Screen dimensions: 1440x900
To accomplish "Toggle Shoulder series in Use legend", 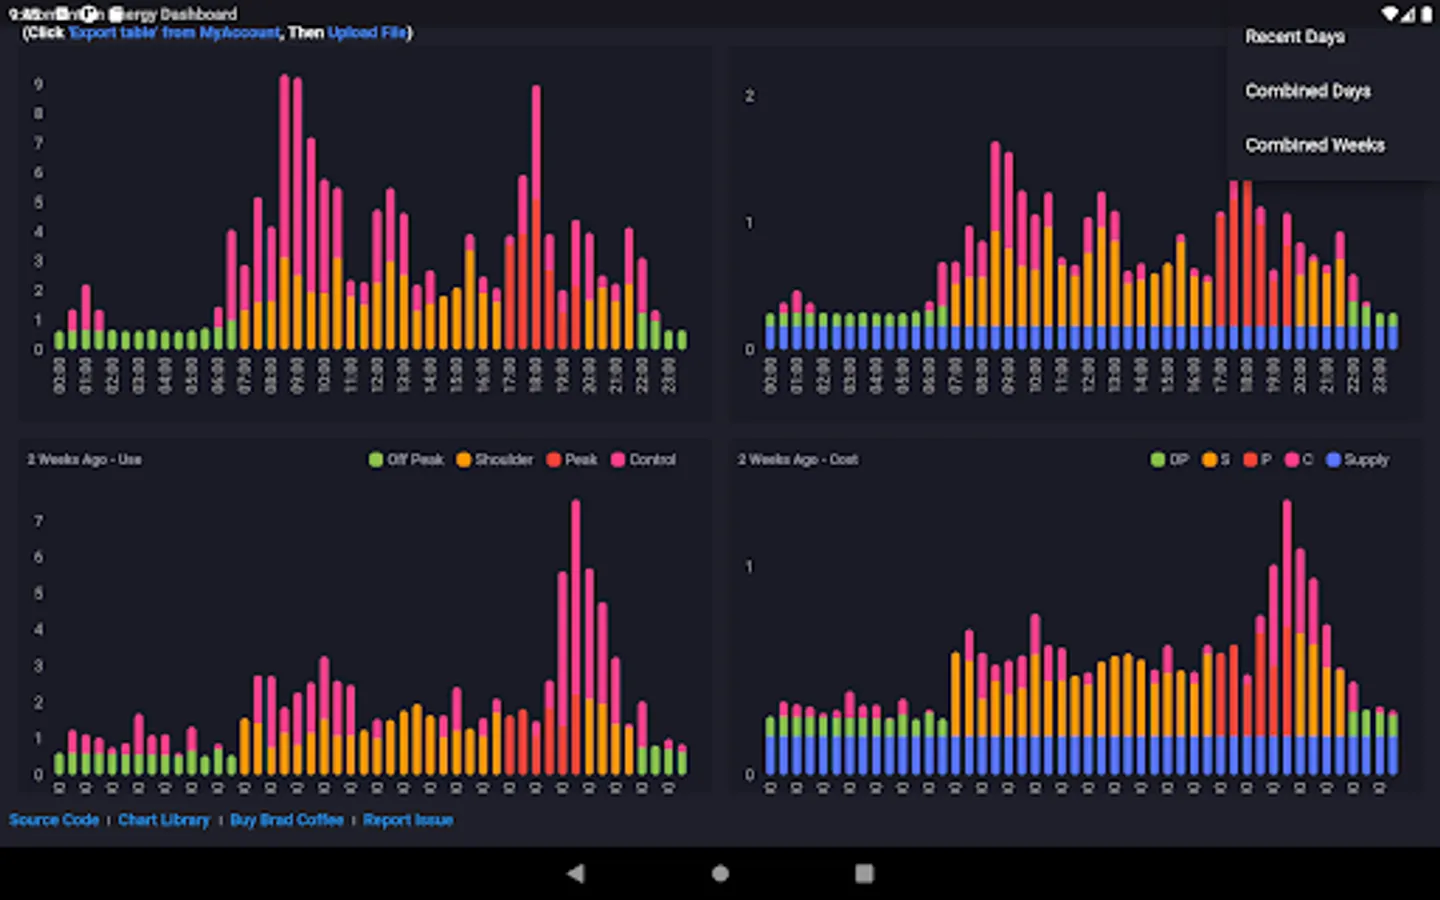I will click(495, 460).
